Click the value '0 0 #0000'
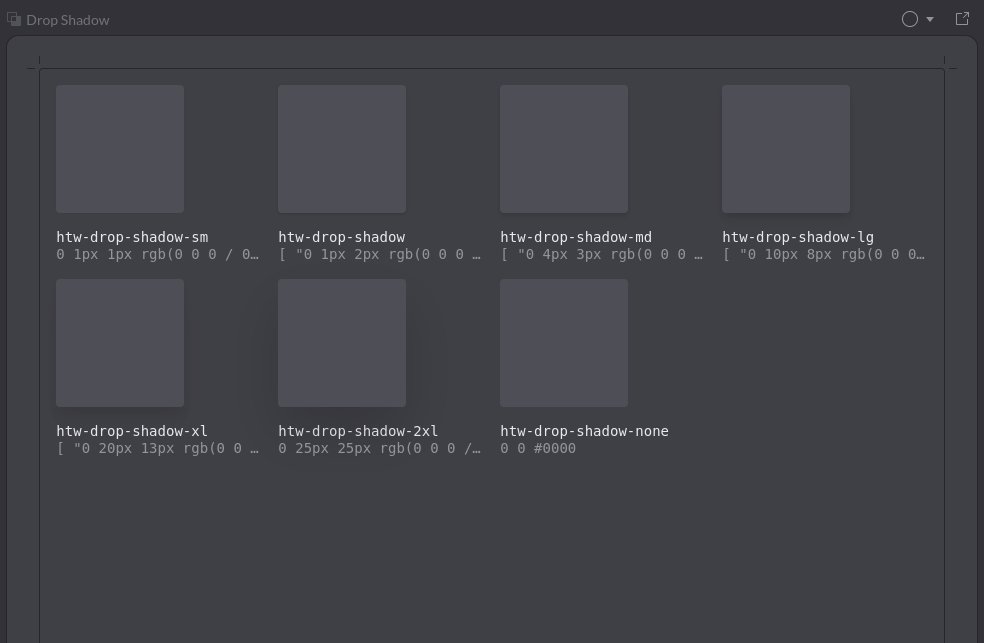The width and height of the screenshot is (984, 643). (x=538, y=449)
